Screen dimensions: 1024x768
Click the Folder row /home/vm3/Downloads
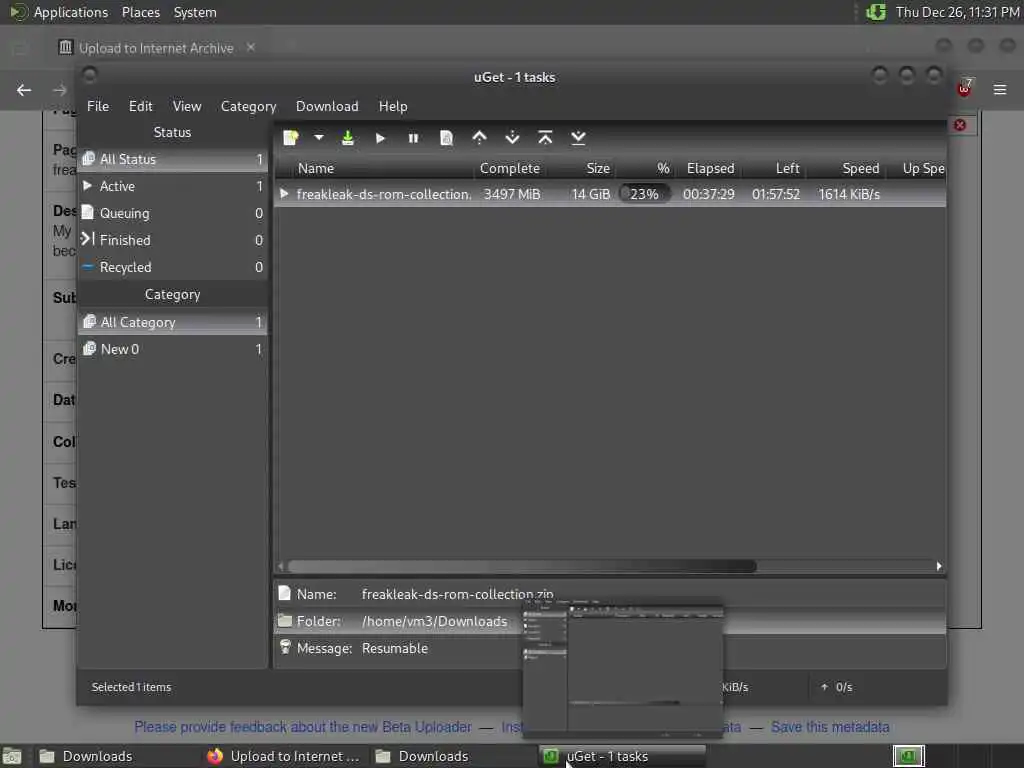(x=610, y=621)
